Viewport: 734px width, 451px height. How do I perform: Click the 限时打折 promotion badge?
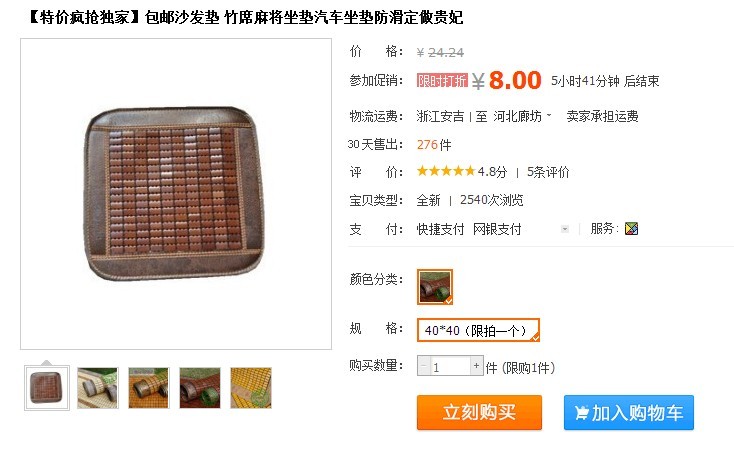point(442,81)
